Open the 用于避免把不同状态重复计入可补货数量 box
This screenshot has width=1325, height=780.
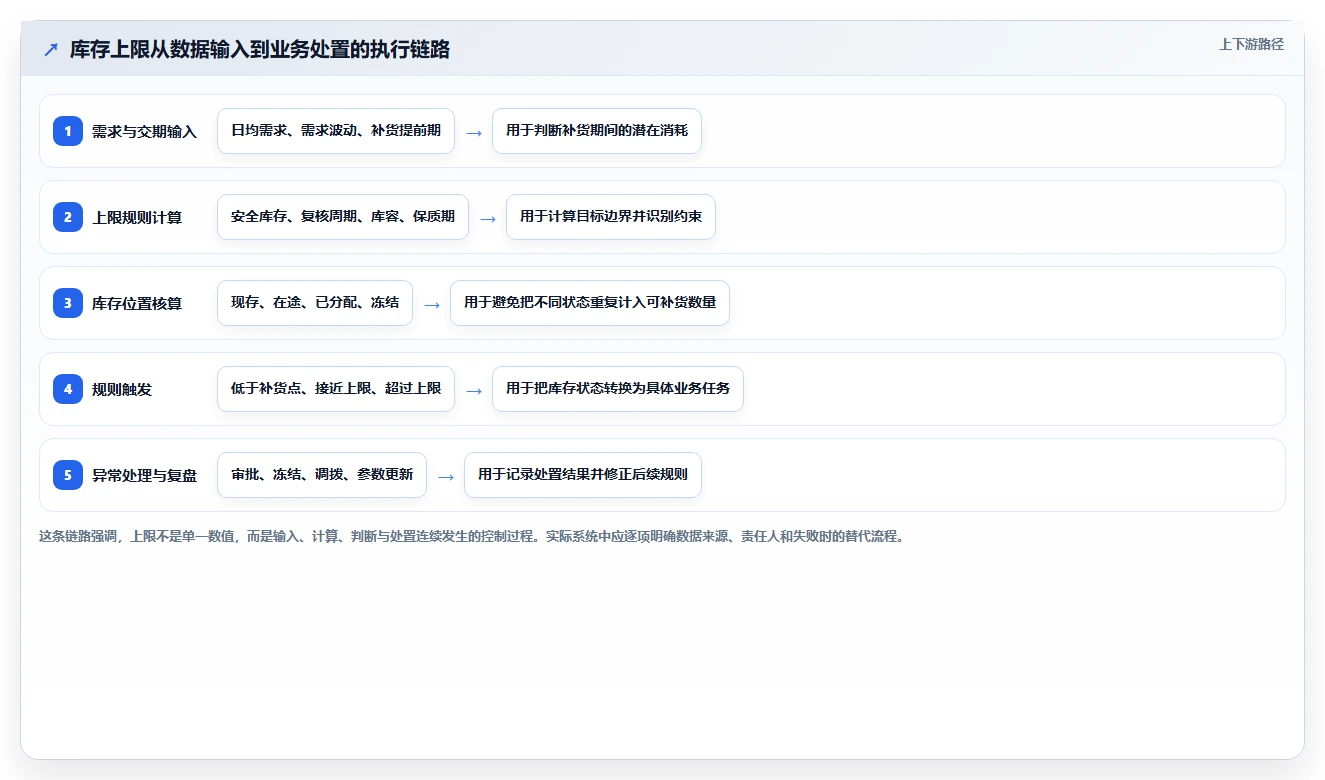click(590, 303)
